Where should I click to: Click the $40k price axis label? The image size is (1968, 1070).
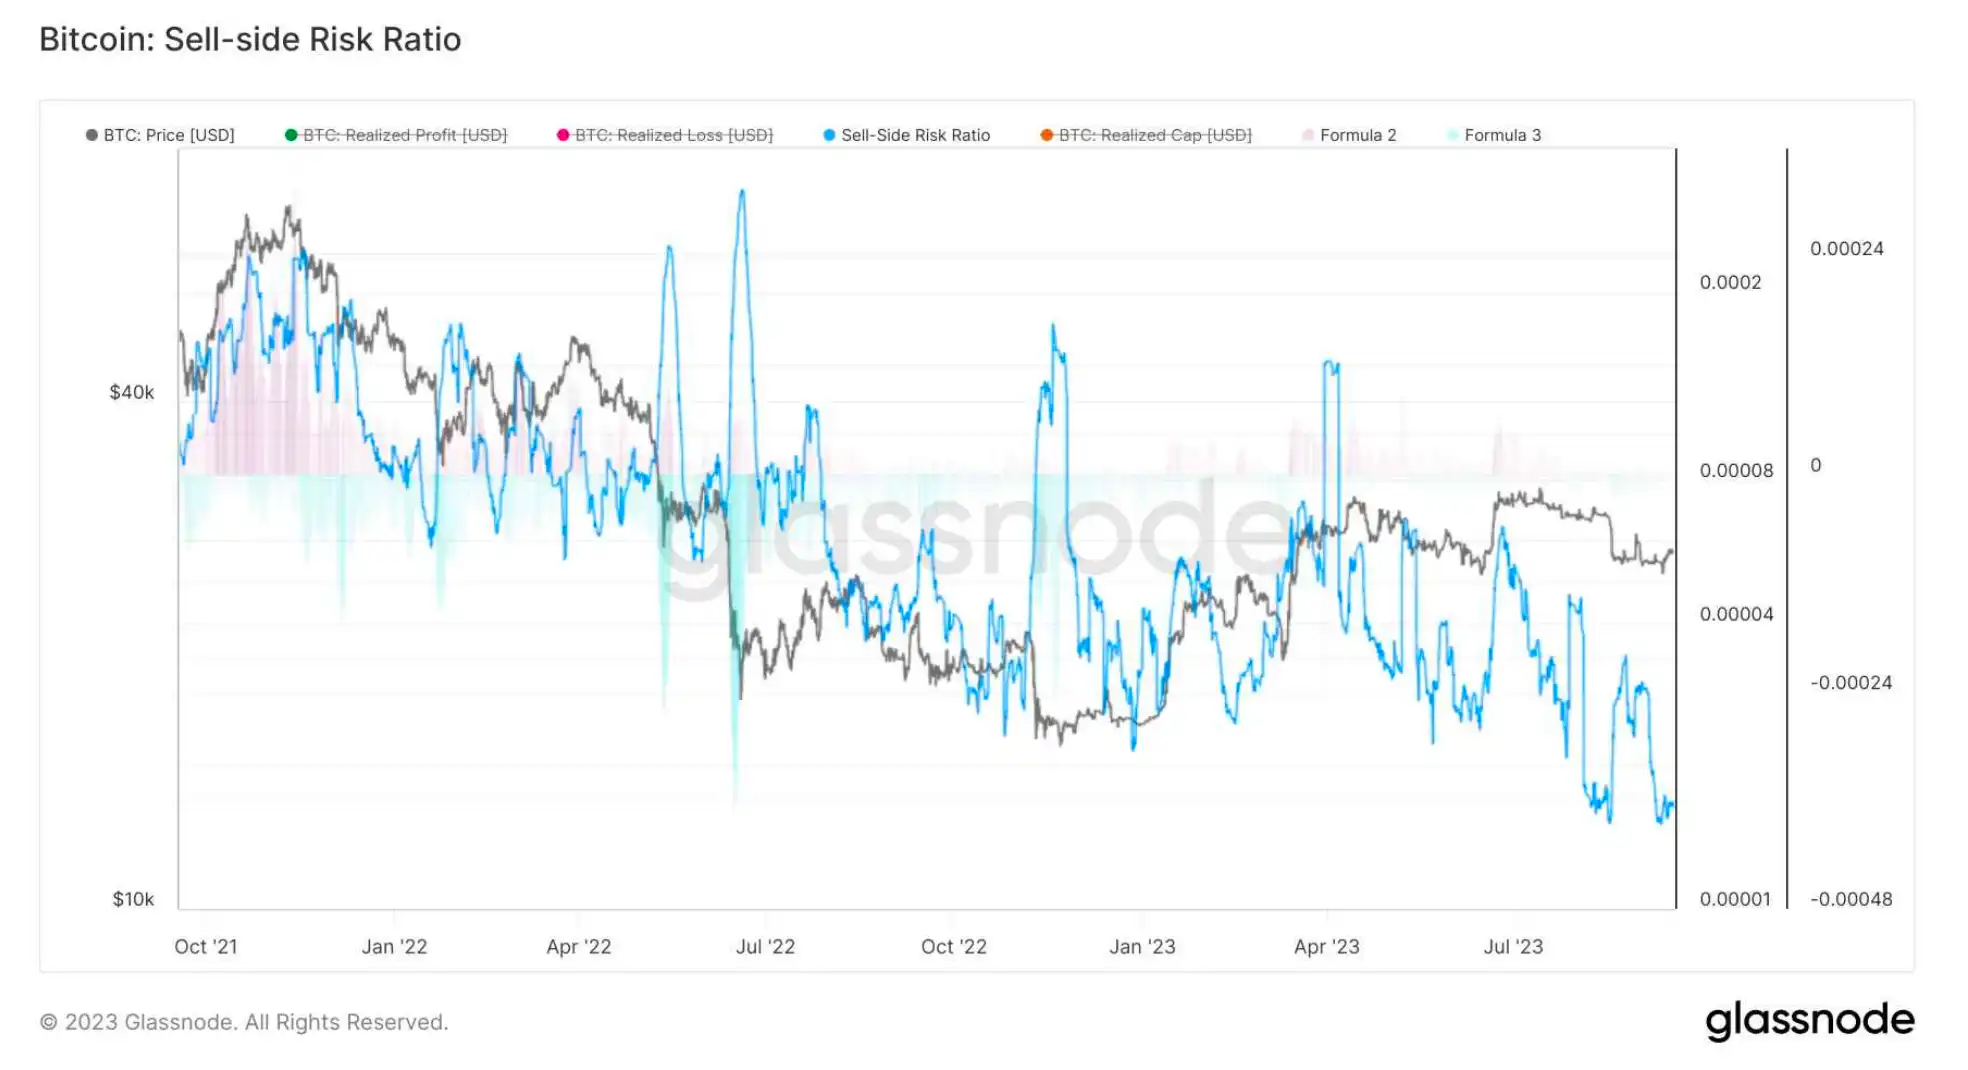132,392
